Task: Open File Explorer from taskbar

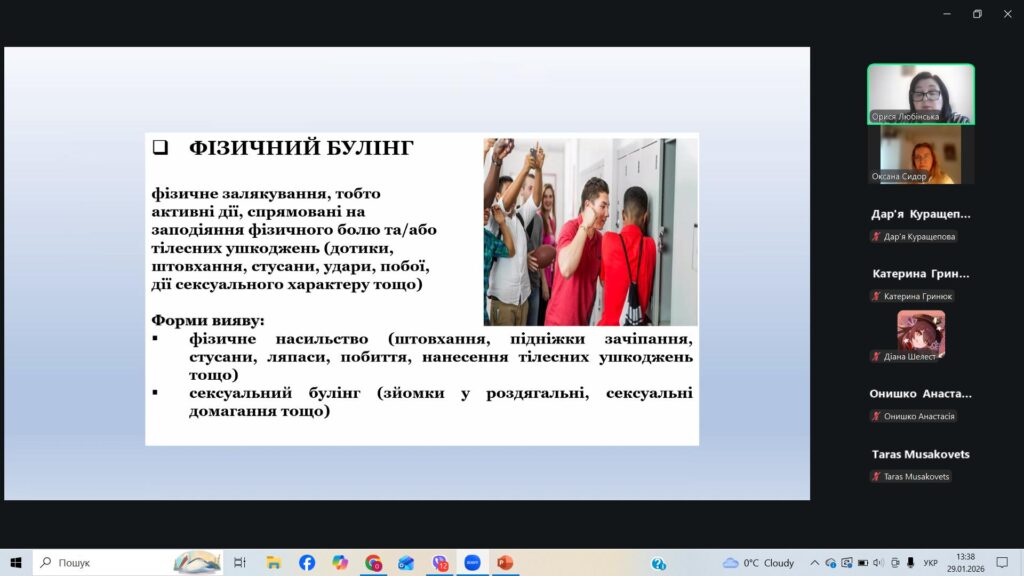Action: (x=274, y=563)
